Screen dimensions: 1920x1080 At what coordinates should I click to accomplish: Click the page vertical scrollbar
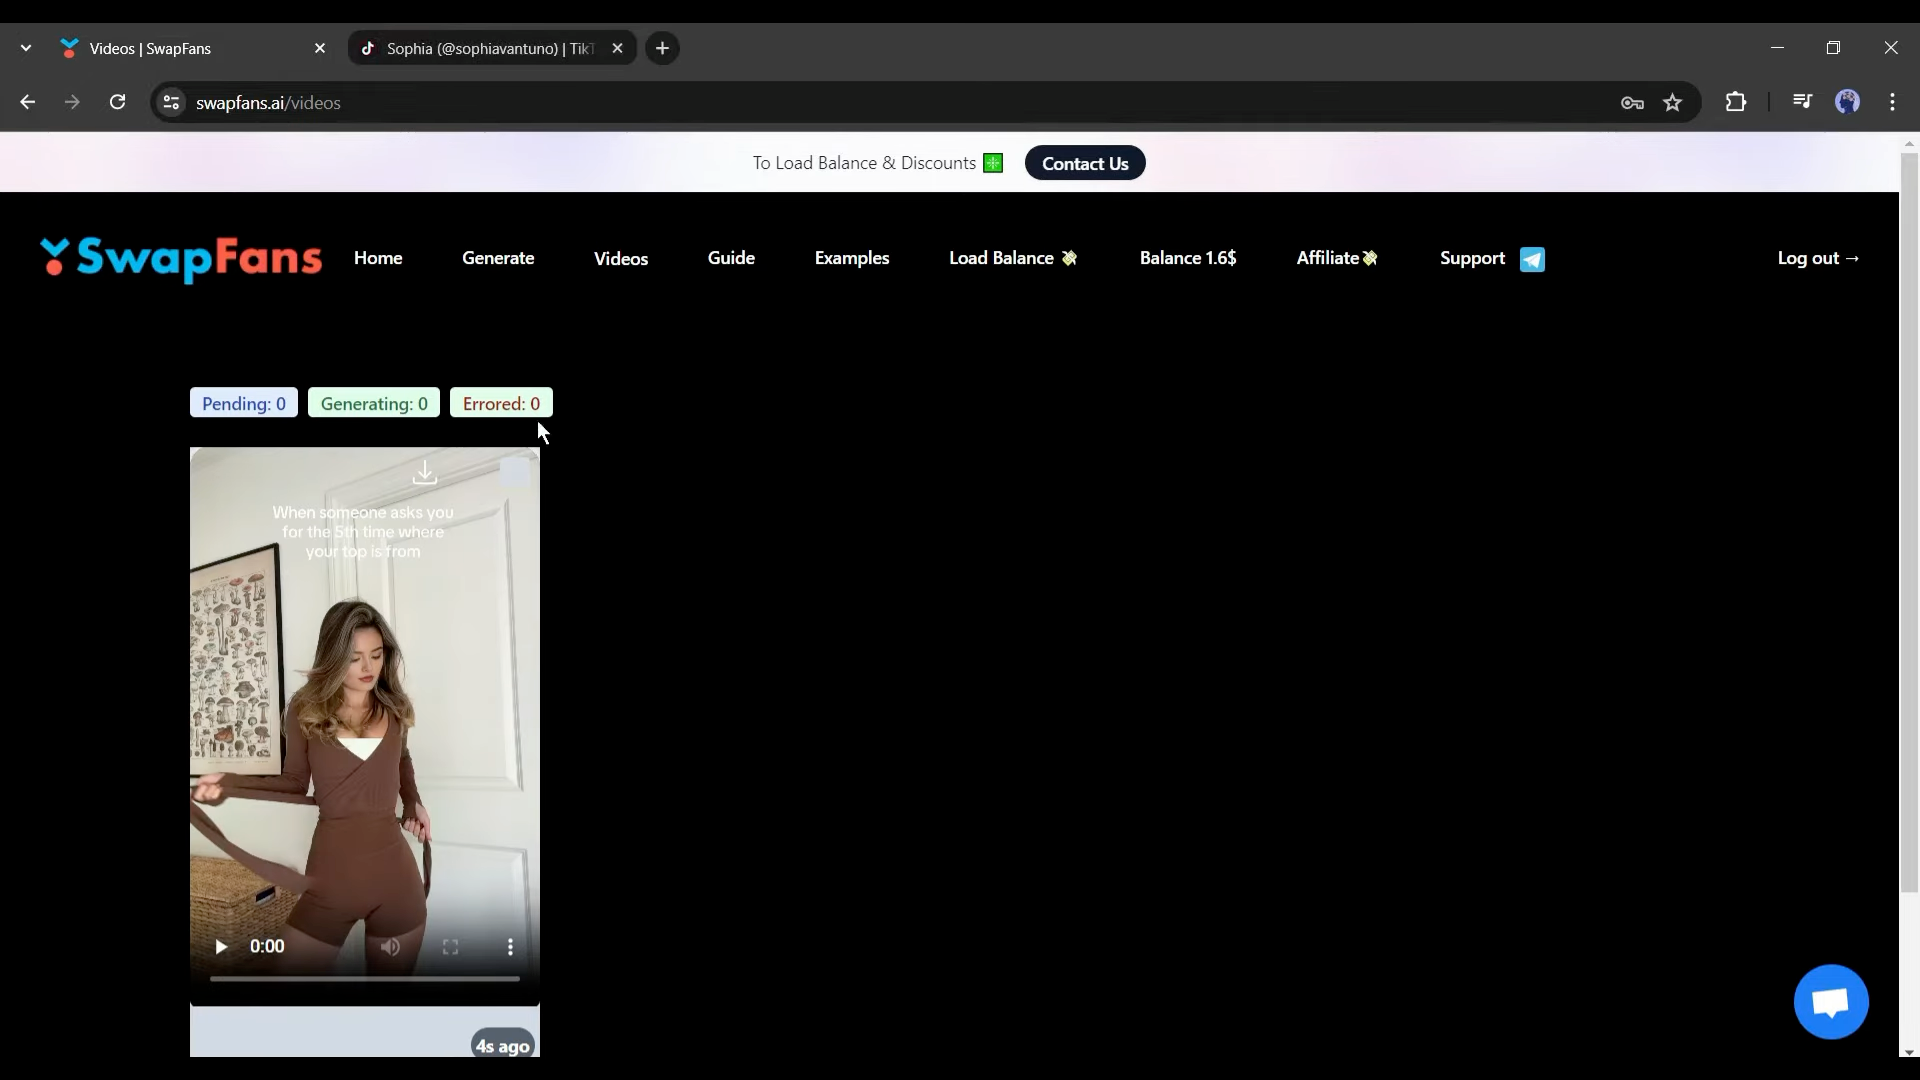[x=1909, y=520]
